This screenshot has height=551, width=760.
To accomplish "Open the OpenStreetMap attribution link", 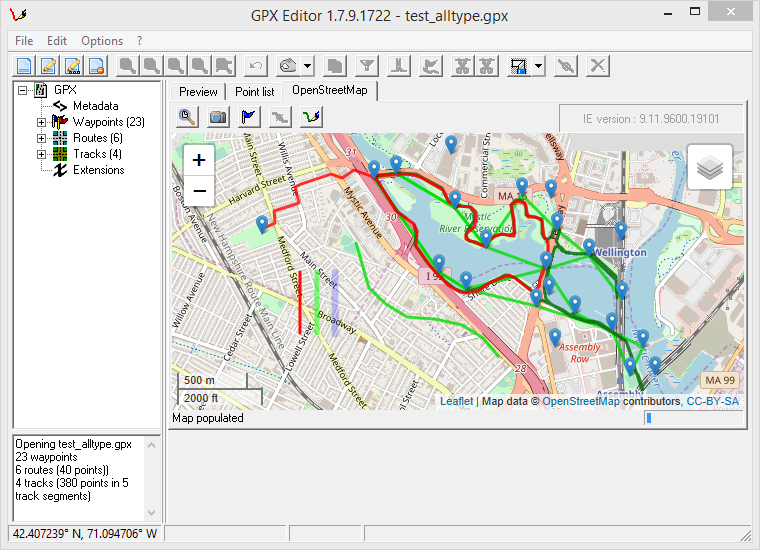I will (x=582, y=401).
